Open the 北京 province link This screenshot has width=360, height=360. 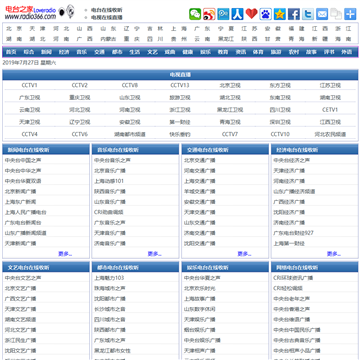coord(14,29)
